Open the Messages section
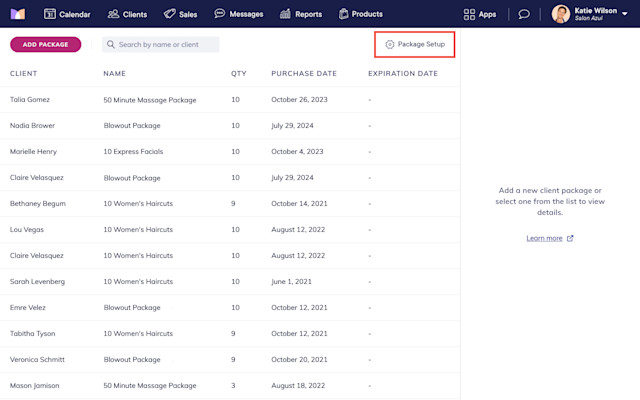This screenshot has width=640, height=400. pyautogui.click(x=239, y=14)
